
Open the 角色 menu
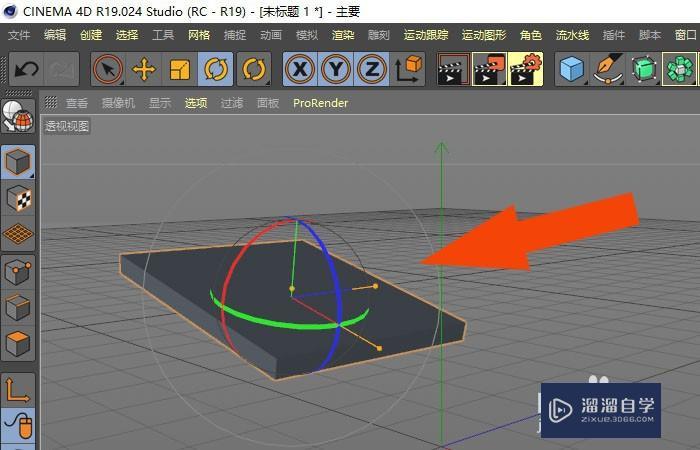pos(531,35)
